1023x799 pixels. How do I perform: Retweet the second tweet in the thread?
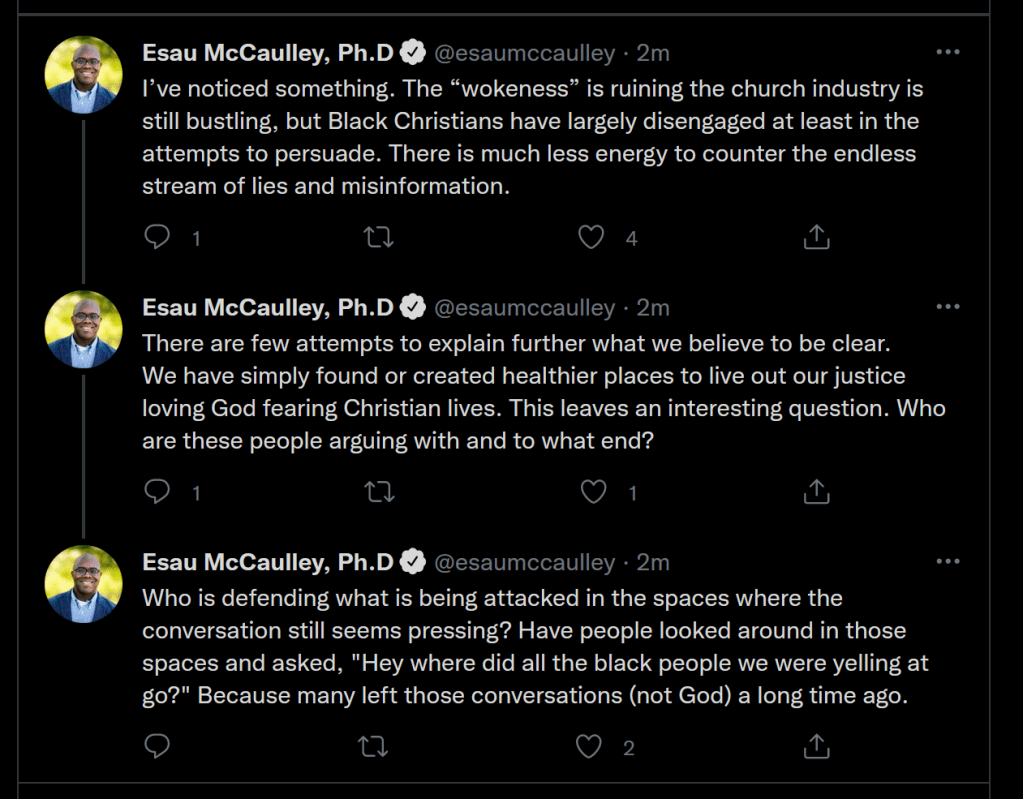click(x=379, y=492)
